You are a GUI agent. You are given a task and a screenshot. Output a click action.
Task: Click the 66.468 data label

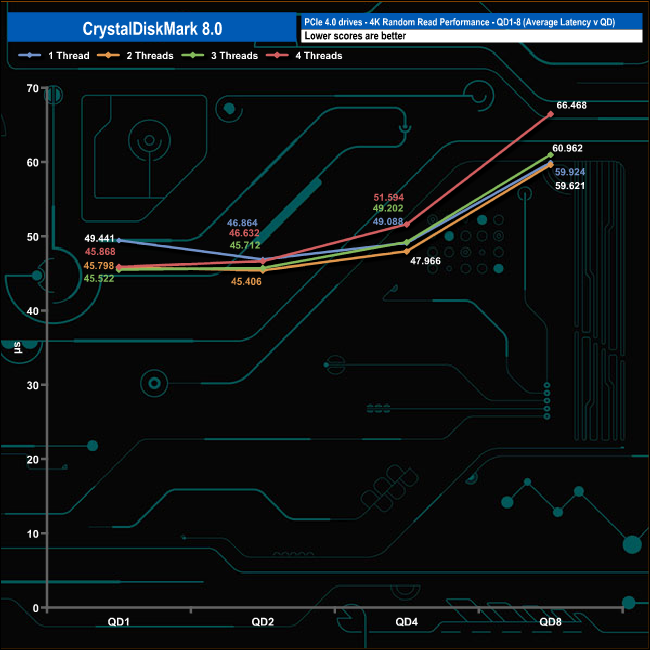click(x=571, y=105)
